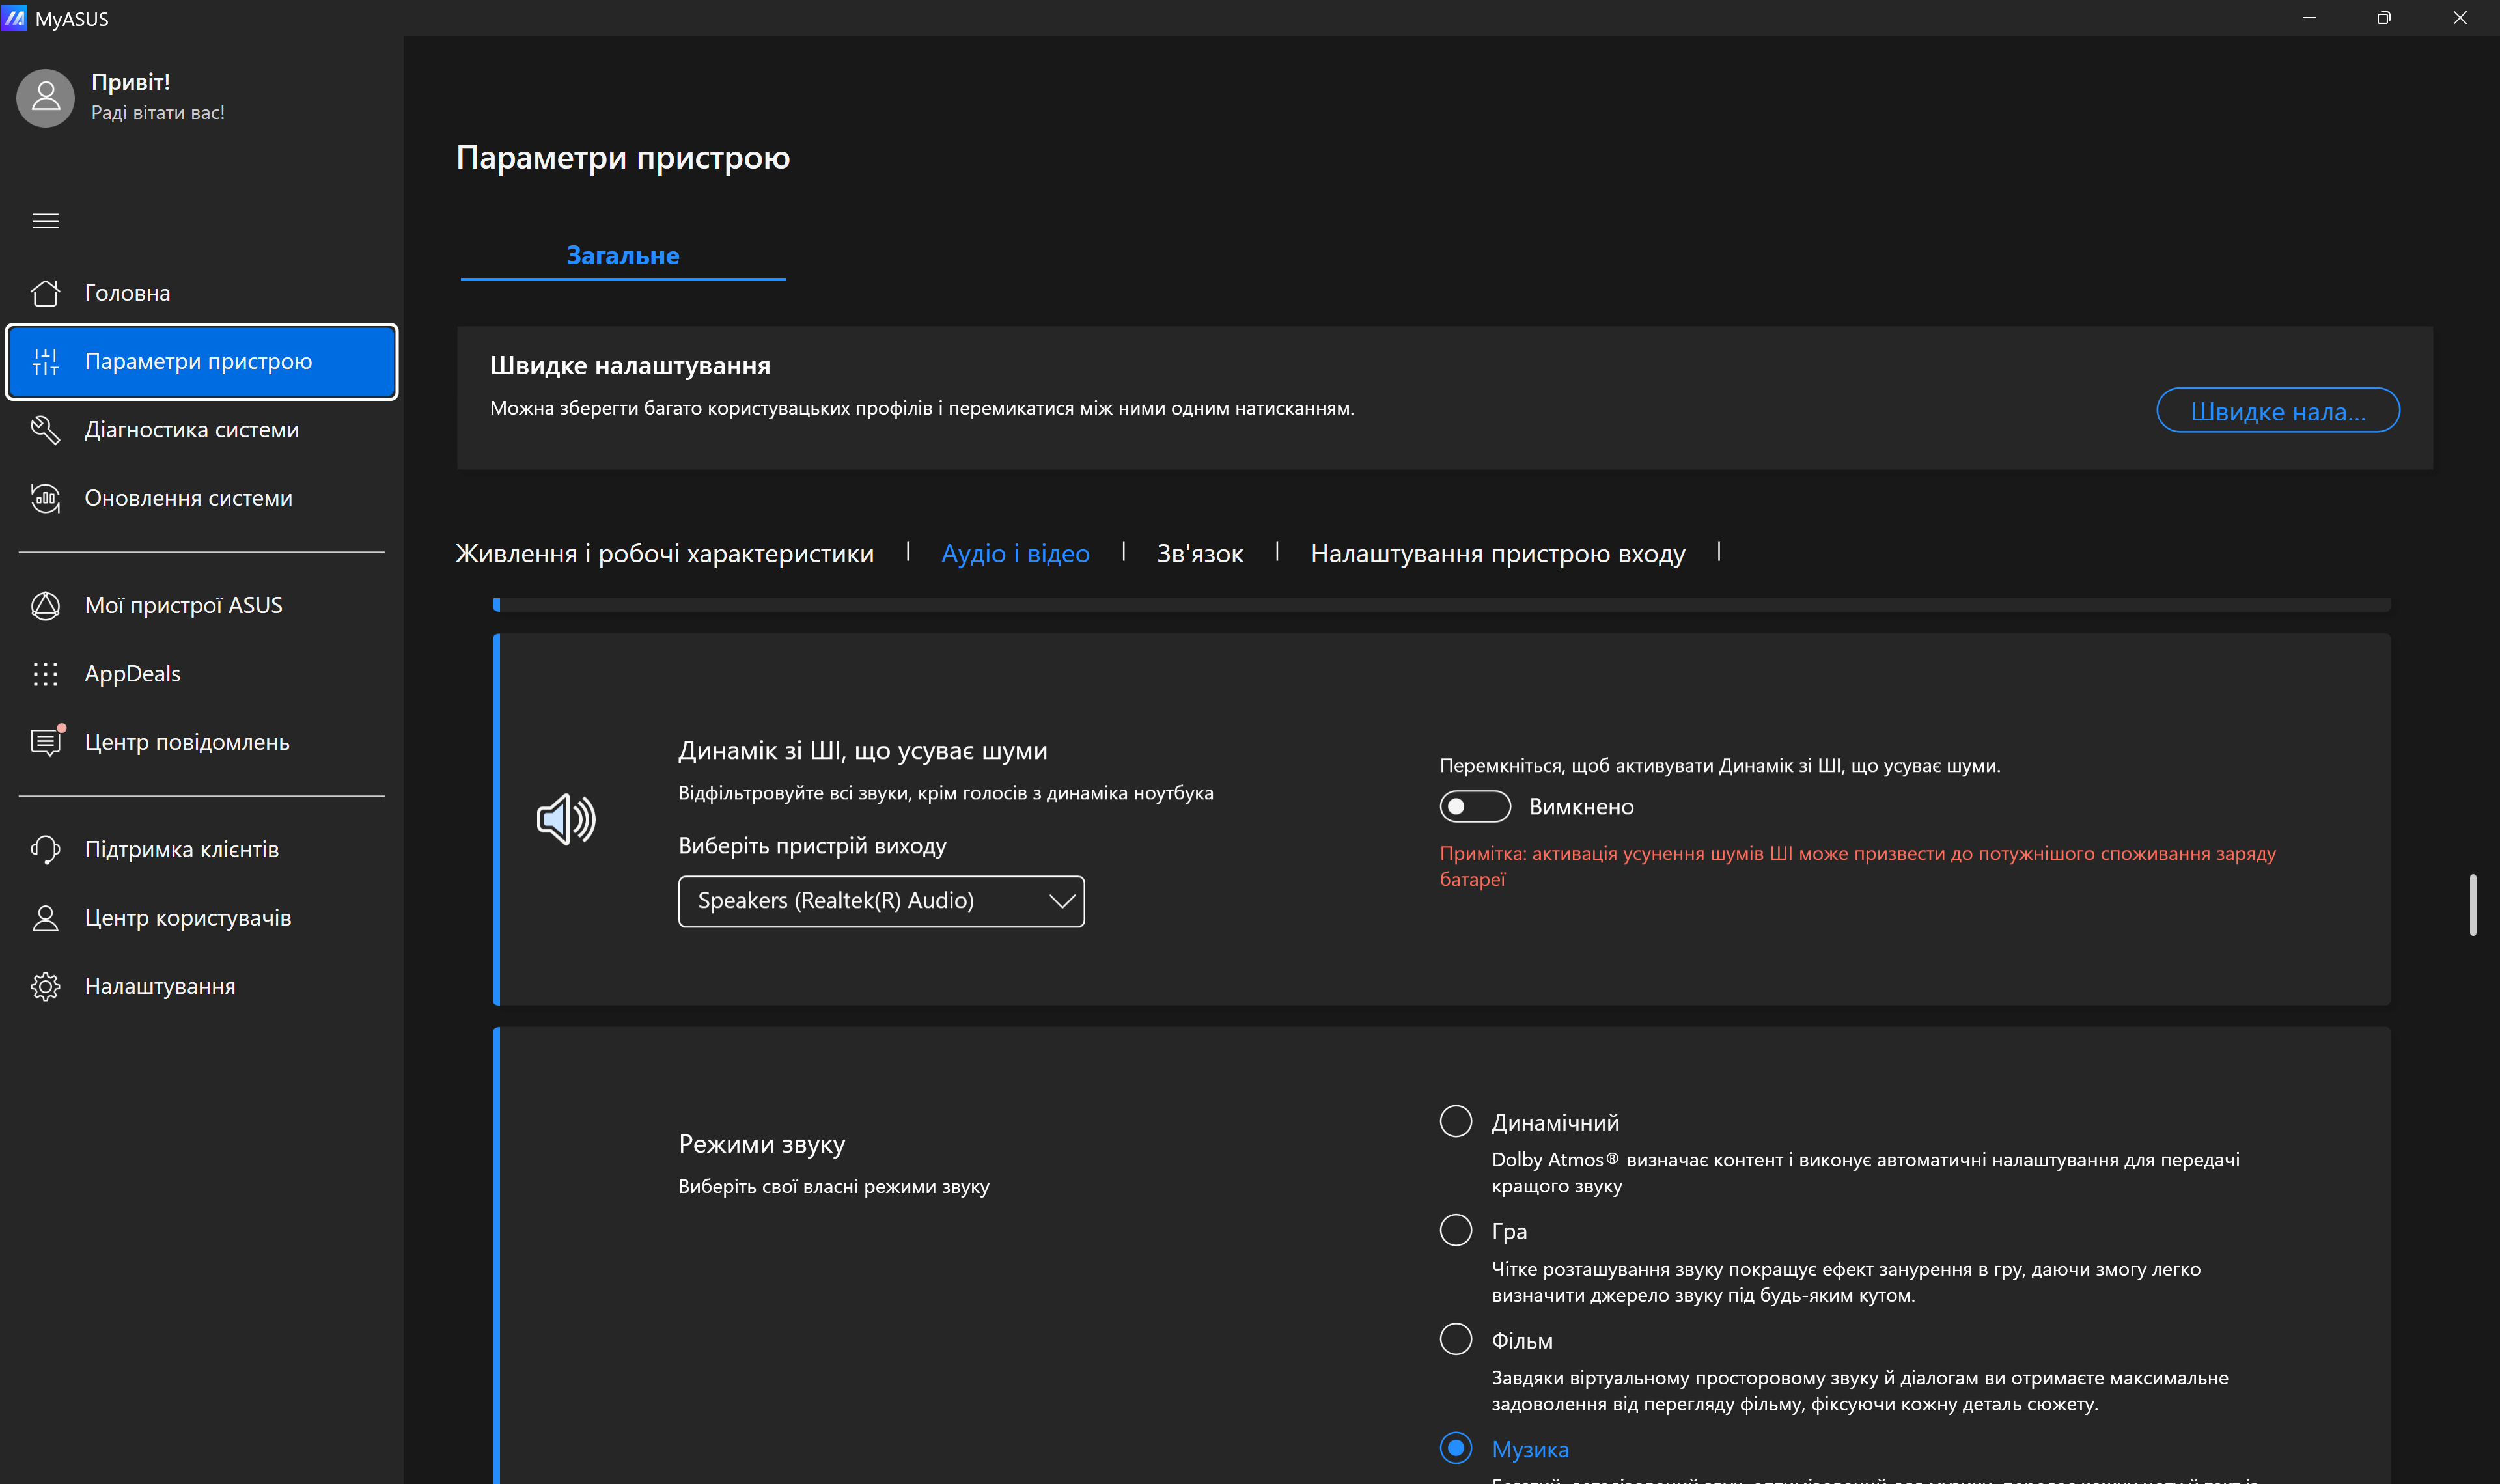
Task: Click the vertical scrollbar thumb
Action: click(2472, 905)
